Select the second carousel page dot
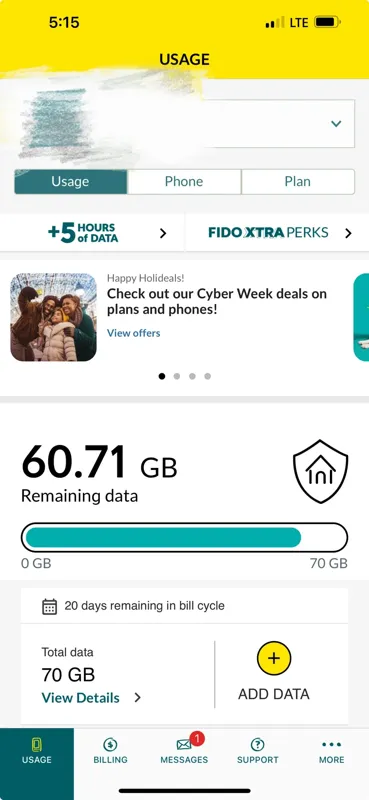369x800 pixels. 177,377
